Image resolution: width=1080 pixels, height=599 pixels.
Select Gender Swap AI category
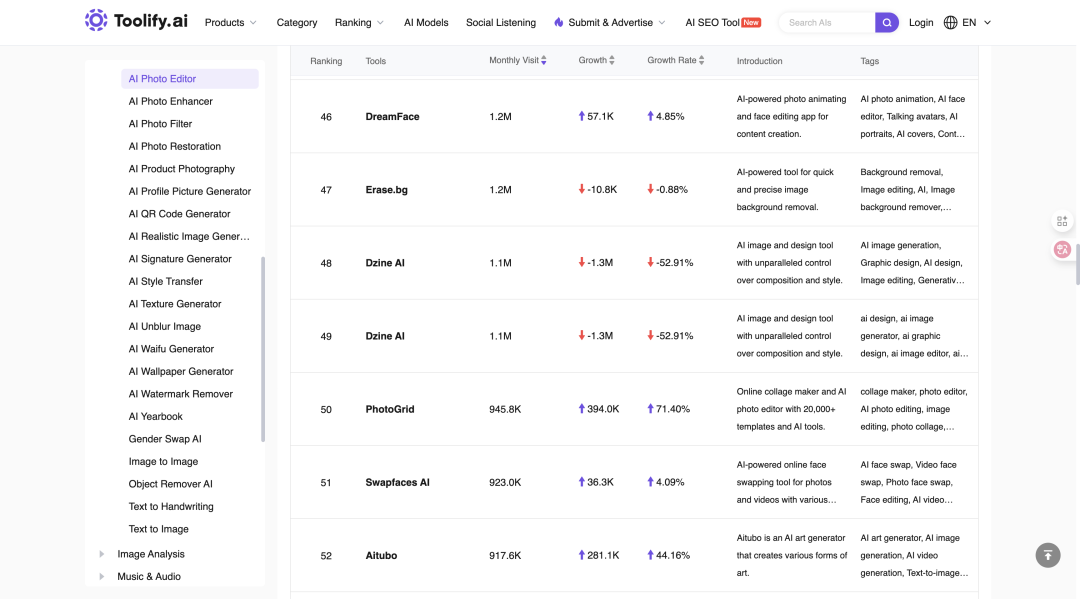point(165,439)
